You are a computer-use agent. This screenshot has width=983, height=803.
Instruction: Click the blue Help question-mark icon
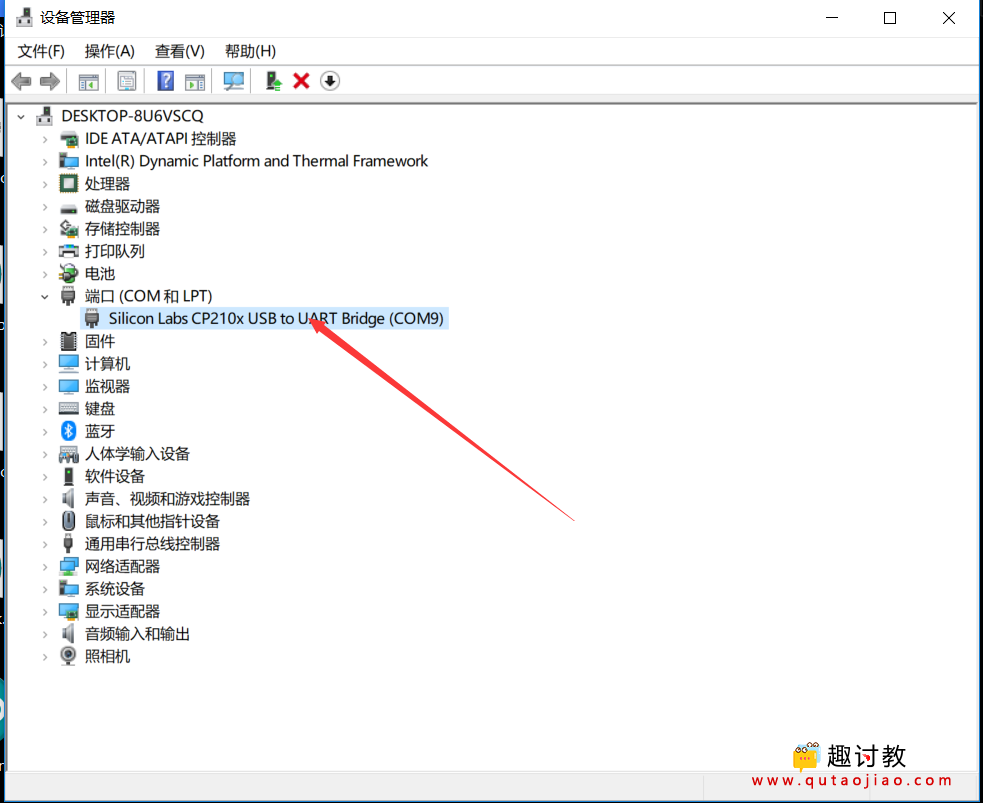tap(166, 81)
